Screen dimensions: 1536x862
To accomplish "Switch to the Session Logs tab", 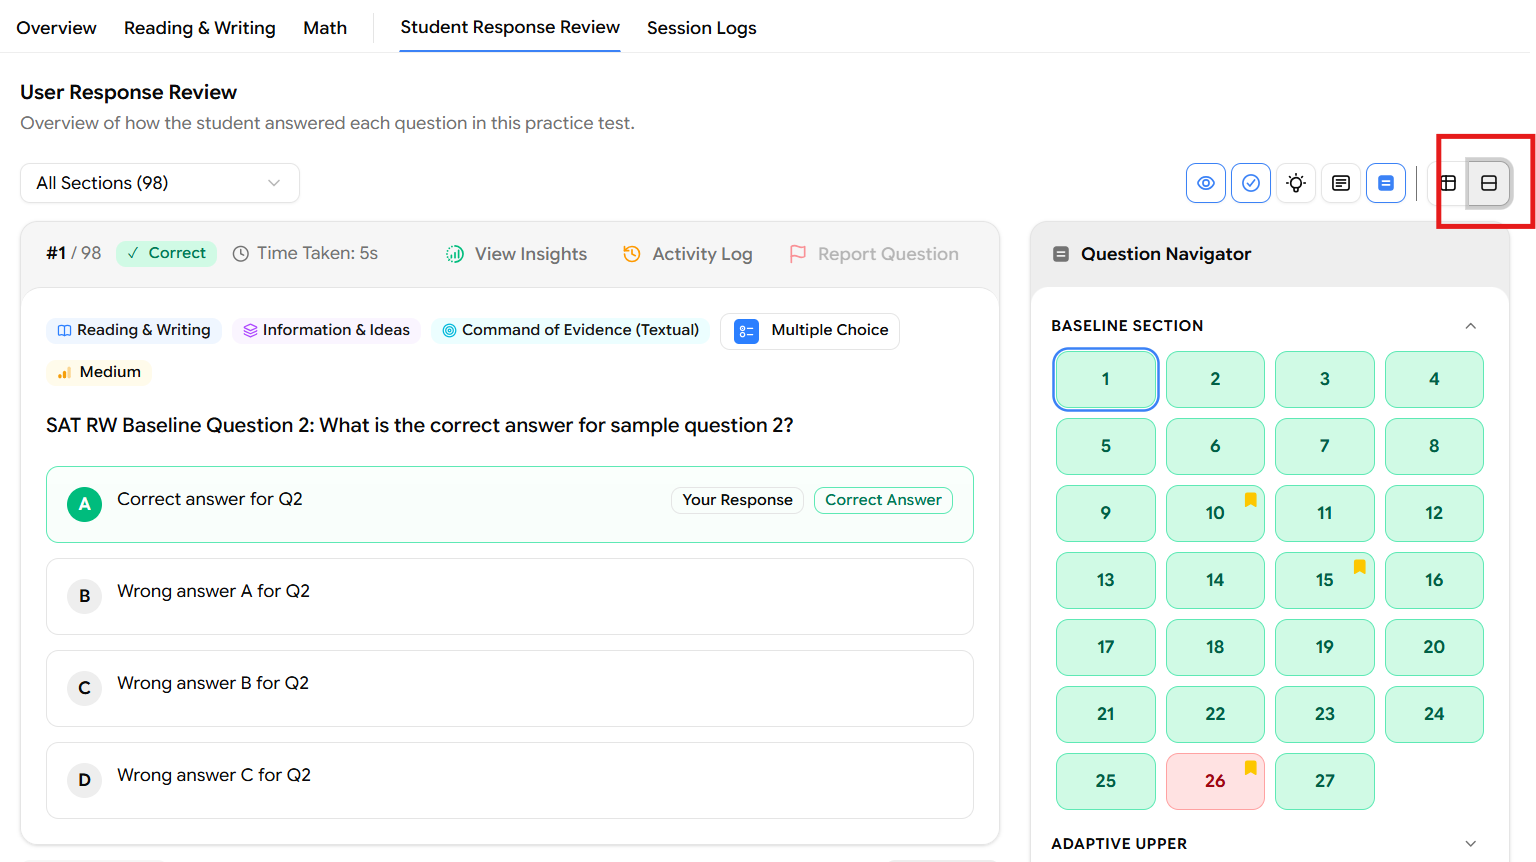I will [x=701, y=28].
